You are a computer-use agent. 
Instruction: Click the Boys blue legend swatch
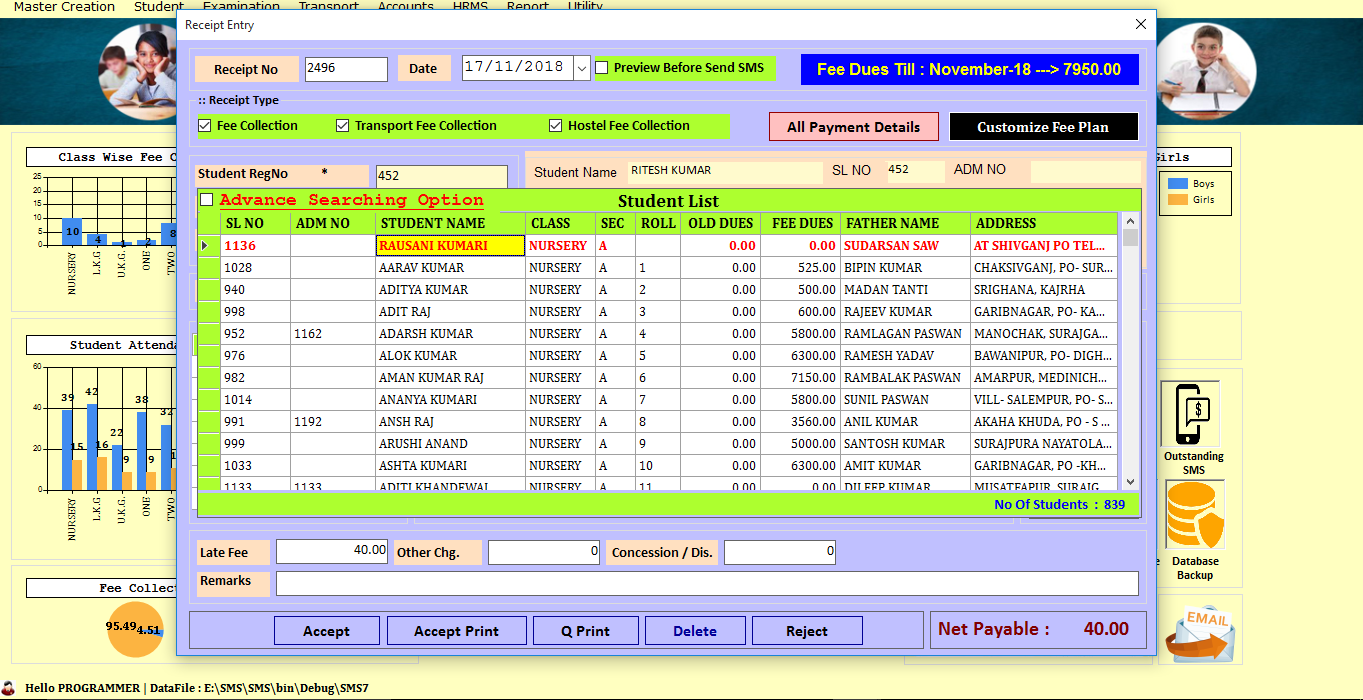coord(1178,184)
